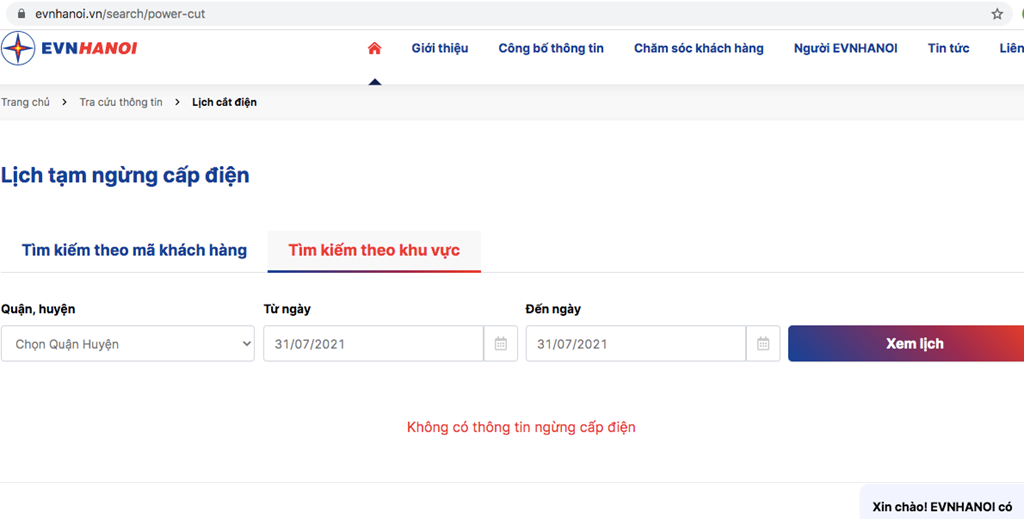The width and height of the screenshot is (1024, 519).
Task: Expand the Quận, huyện dropdown
Action: point(128,343)
